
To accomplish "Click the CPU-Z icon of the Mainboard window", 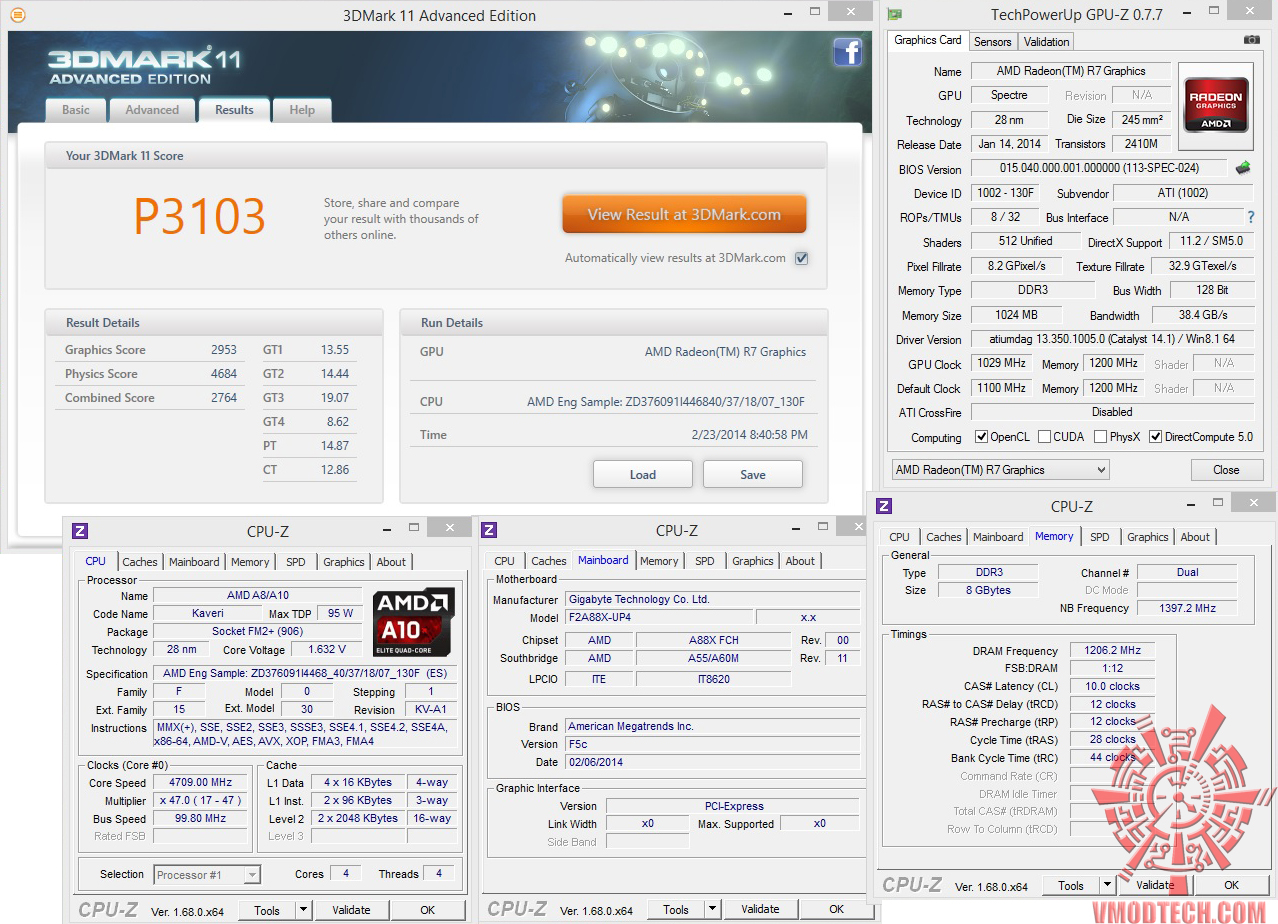I will (490, 530).
